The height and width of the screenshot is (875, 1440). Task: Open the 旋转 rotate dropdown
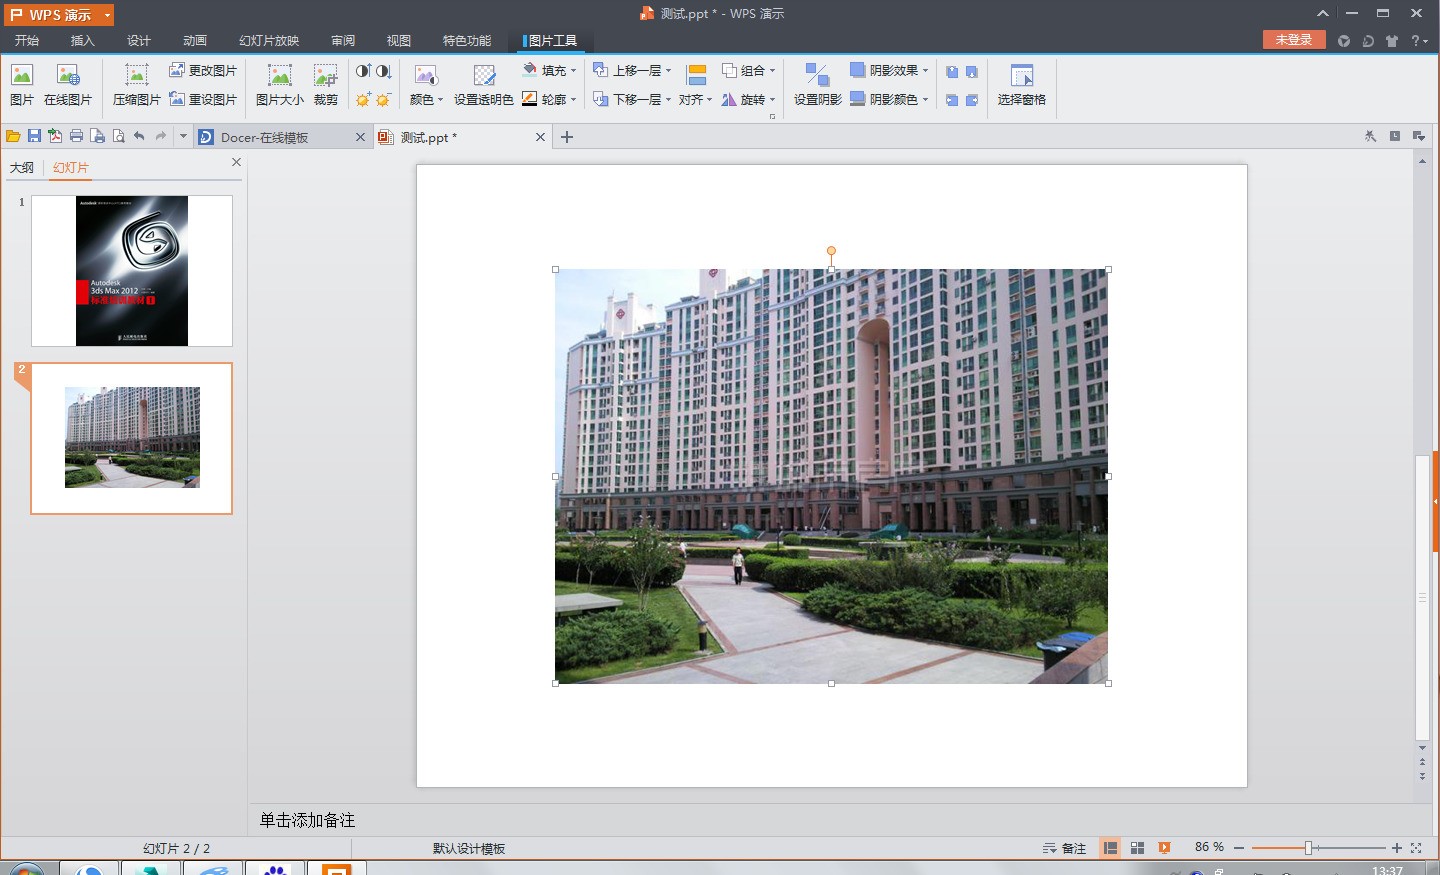[749, 99]
